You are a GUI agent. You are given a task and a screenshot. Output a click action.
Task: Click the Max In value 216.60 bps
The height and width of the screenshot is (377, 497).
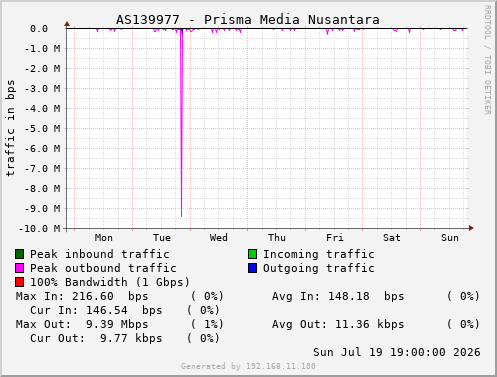110,296
